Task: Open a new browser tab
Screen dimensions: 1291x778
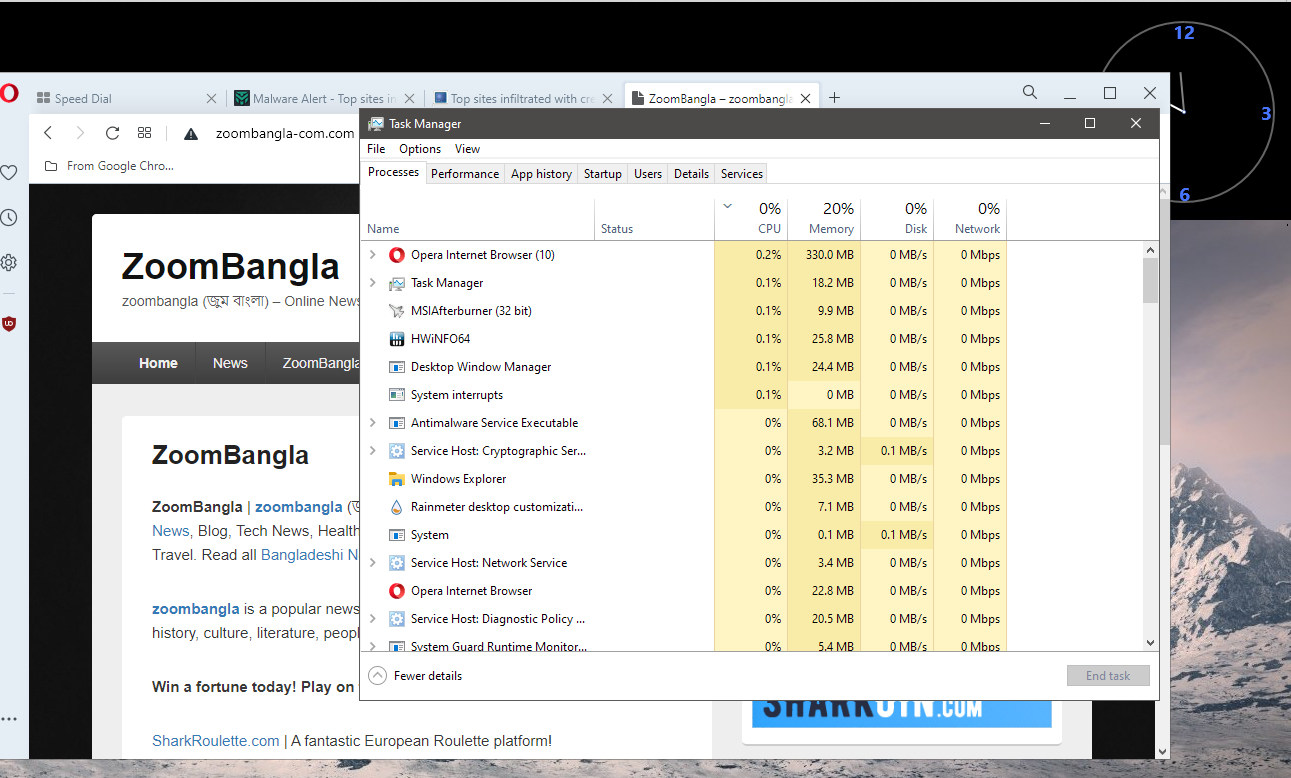Action: tap(834, 98)
